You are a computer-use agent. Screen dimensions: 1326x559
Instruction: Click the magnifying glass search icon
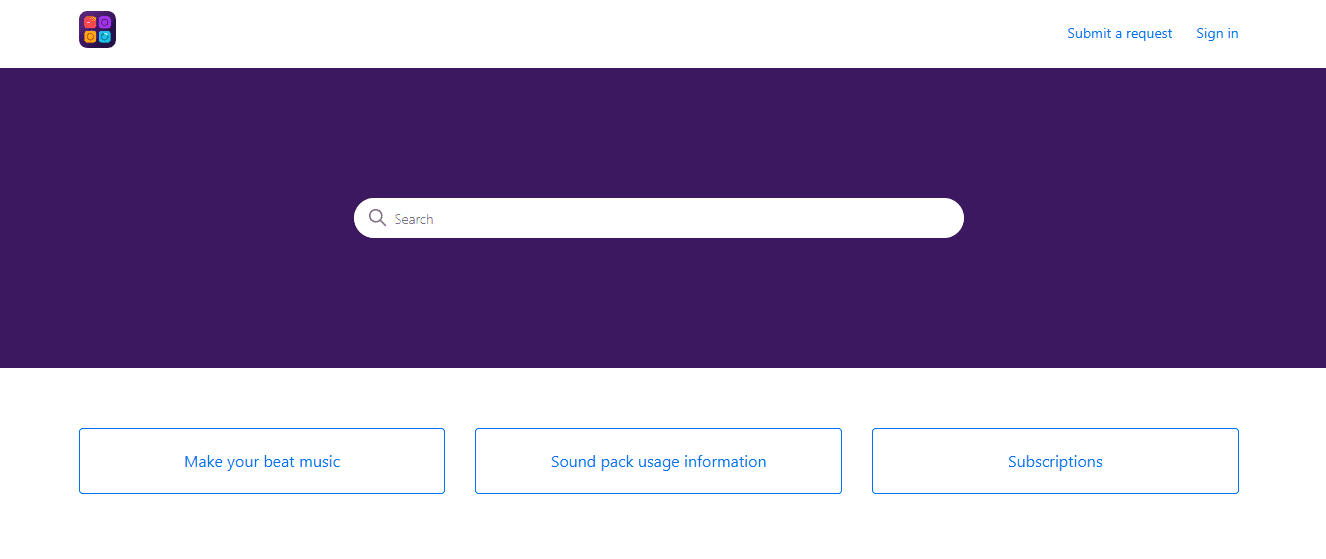377,218
